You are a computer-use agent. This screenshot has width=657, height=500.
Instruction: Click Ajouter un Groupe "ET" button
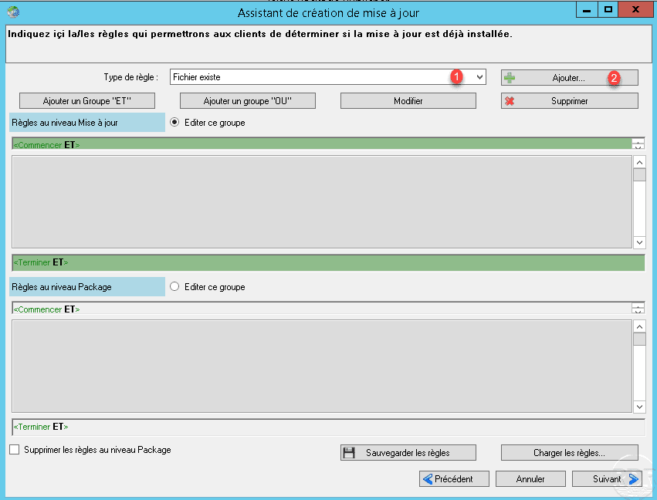point(87,101)
